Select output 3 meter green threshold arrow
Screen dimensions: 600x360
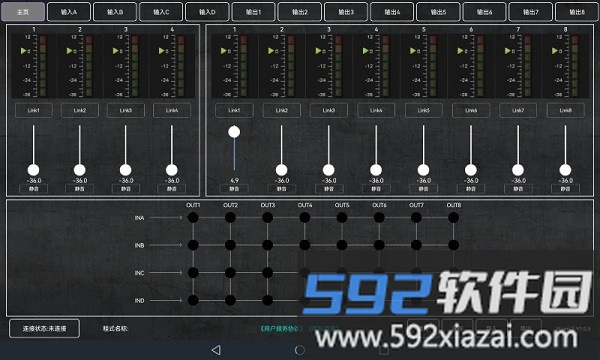coord(318,50)
